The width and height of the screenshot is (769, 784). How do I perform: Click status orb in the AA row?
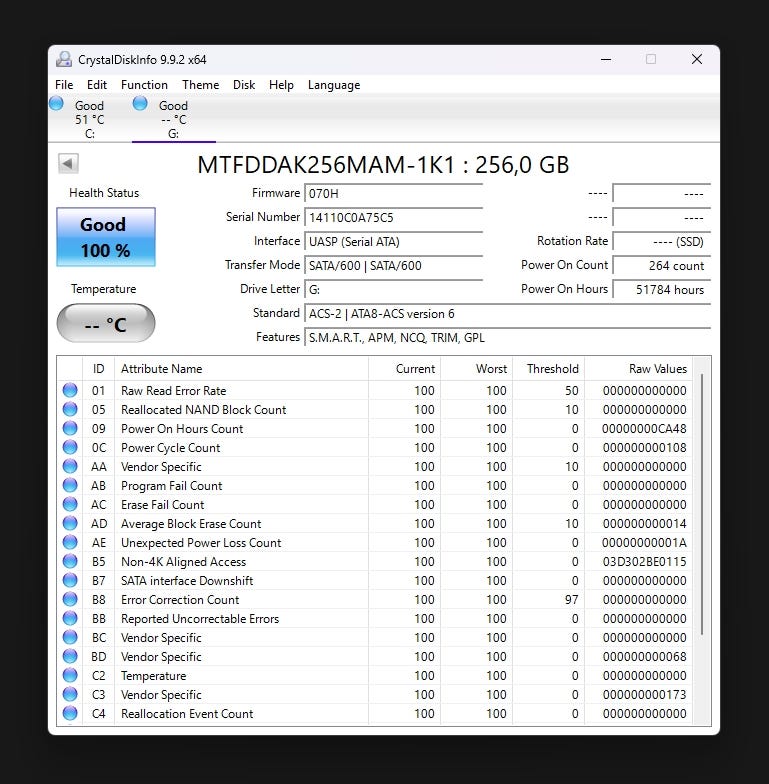70,466
